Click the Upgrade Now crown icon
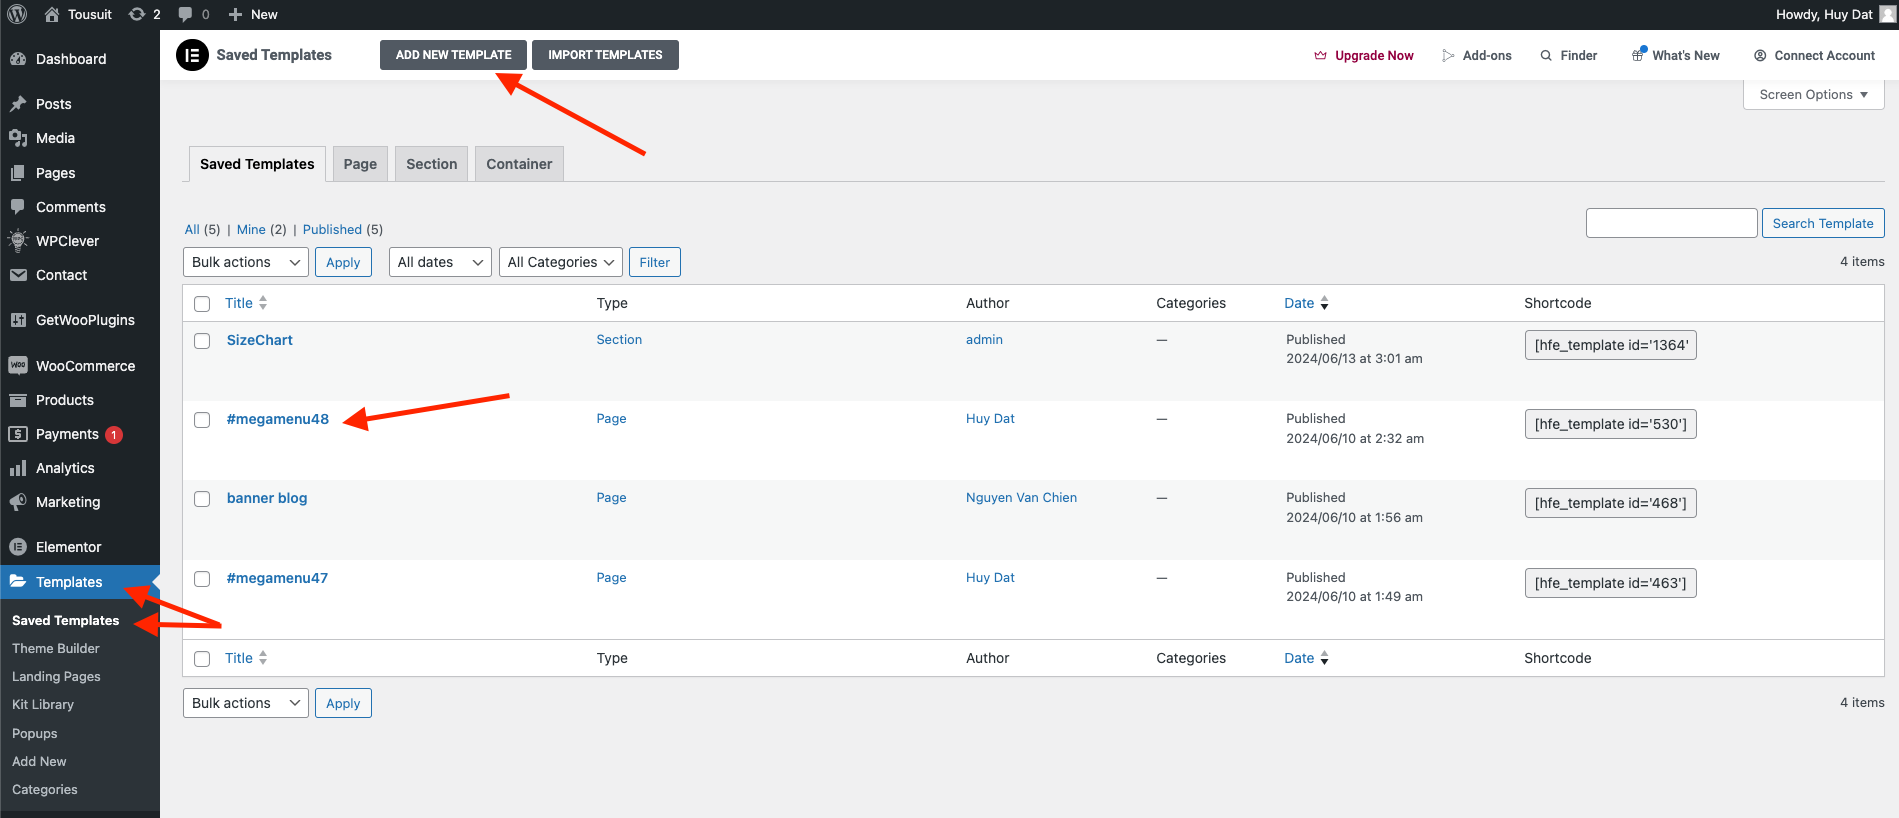Screen dimensions: 1899x818 (1320, 56)
